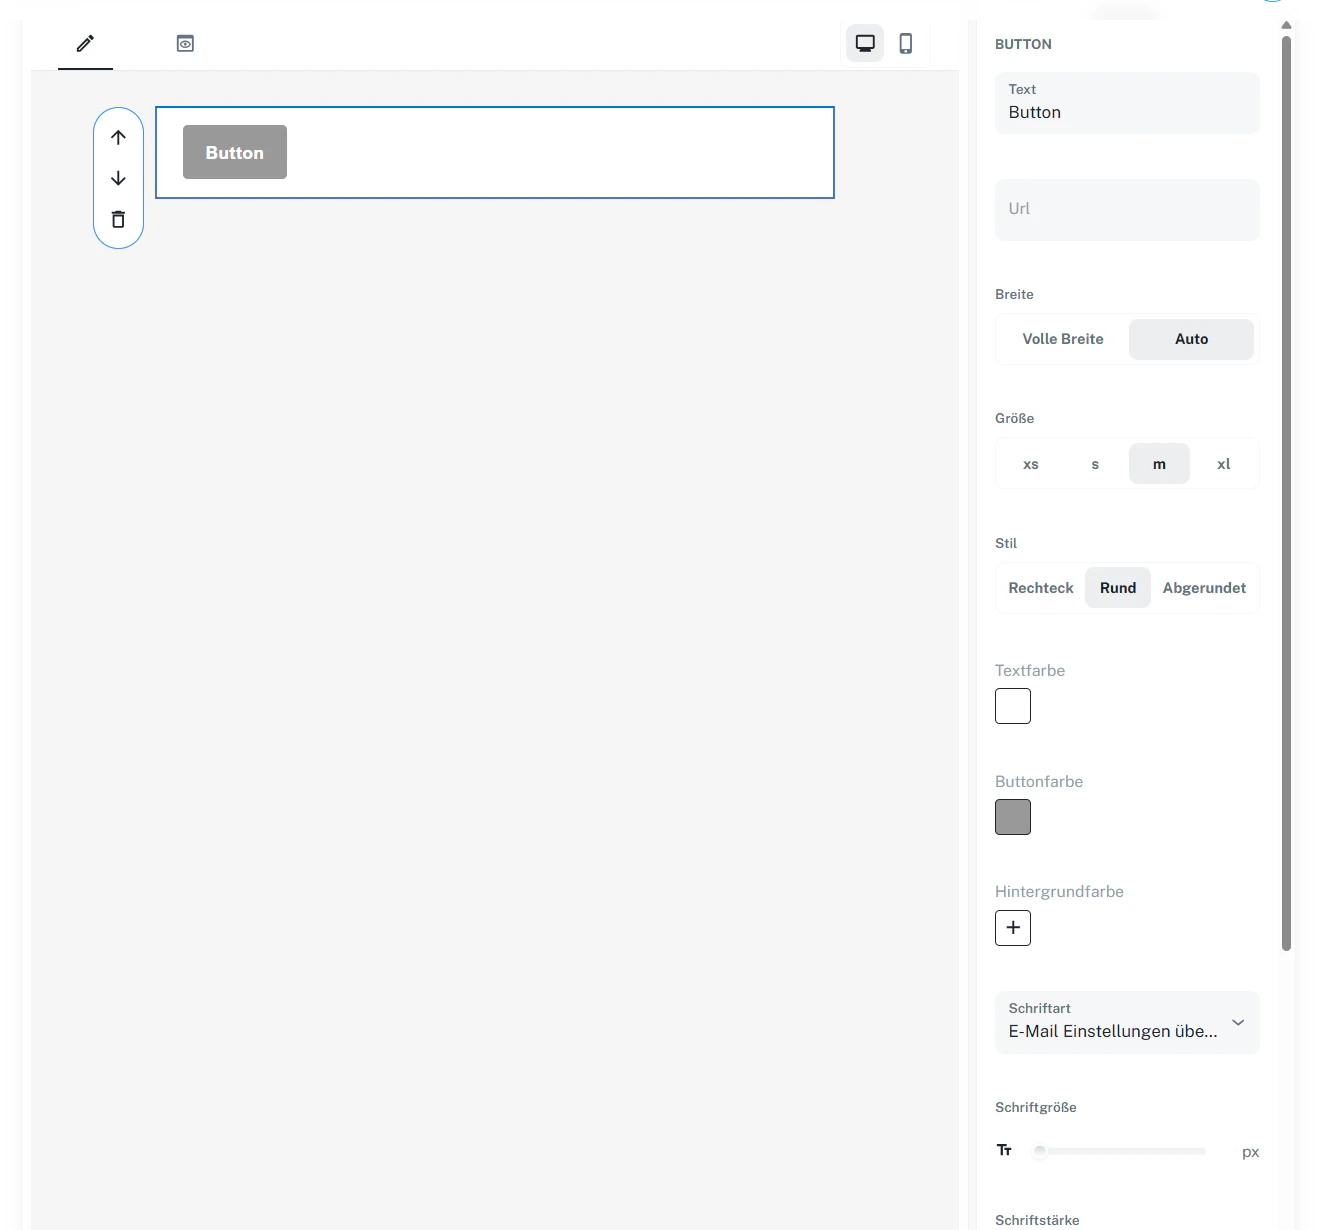Image resolution: width=1324 pixels, height=1230 pixels.
Task: Choose Auto width option
Action: tap(1191, 339)
